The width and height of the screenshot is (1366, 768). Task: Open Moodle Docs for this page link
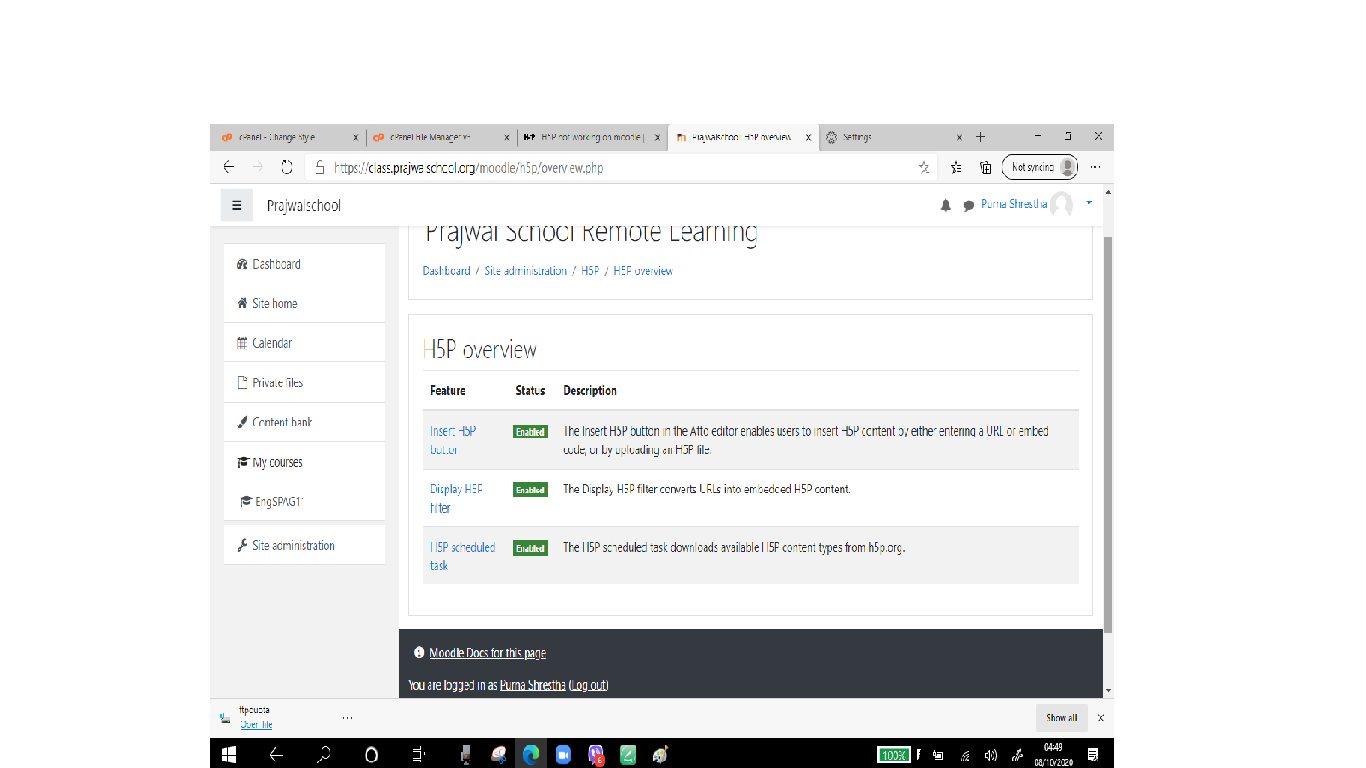[487, 653]
